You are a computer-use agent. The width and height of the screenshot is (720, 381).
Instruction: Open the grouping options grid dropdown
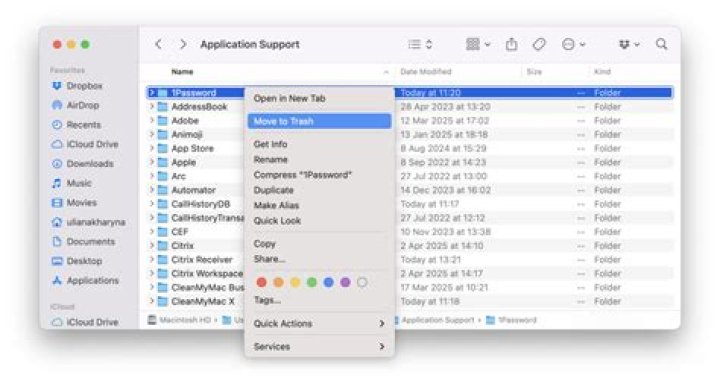(478, 45)
